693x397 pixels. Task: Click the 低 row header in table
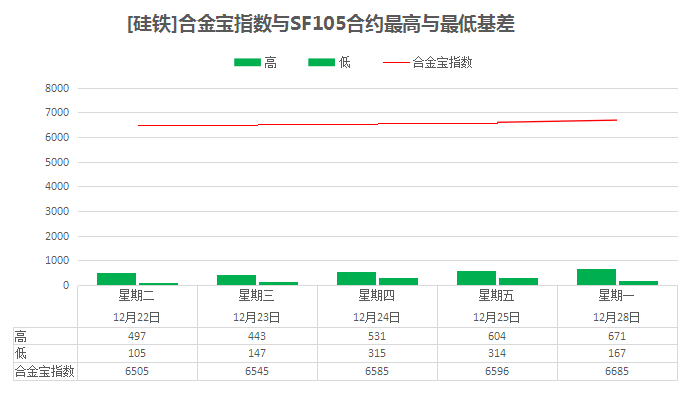click(21, 353)
